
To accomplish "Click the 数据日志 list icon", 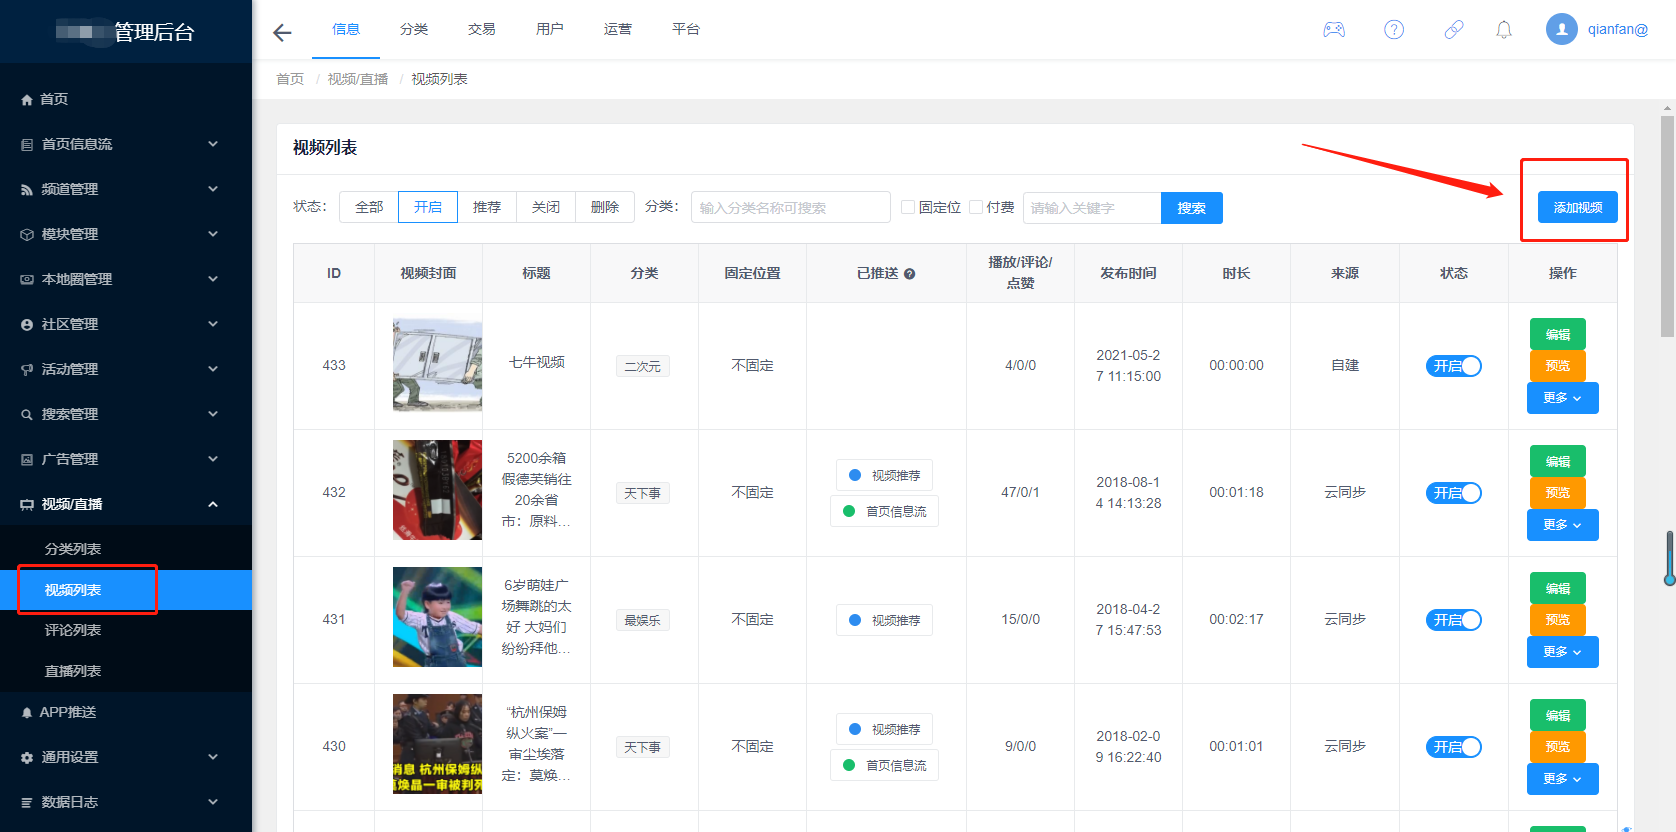I will point(27,803).
